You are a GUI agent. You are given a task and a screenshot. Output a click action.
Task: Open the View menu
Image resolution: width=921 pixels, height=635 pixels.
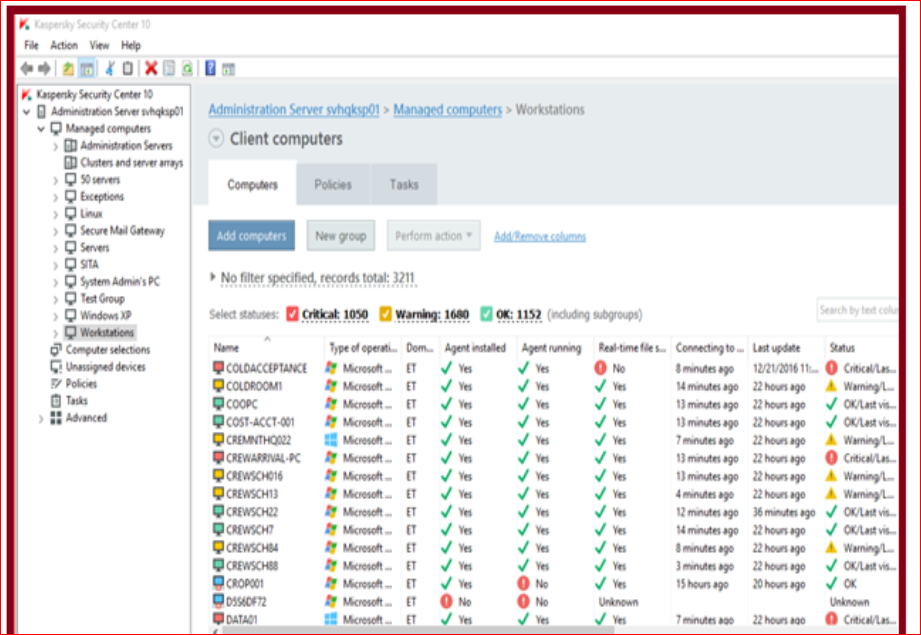pyautogui.click(x=99, y=45)
